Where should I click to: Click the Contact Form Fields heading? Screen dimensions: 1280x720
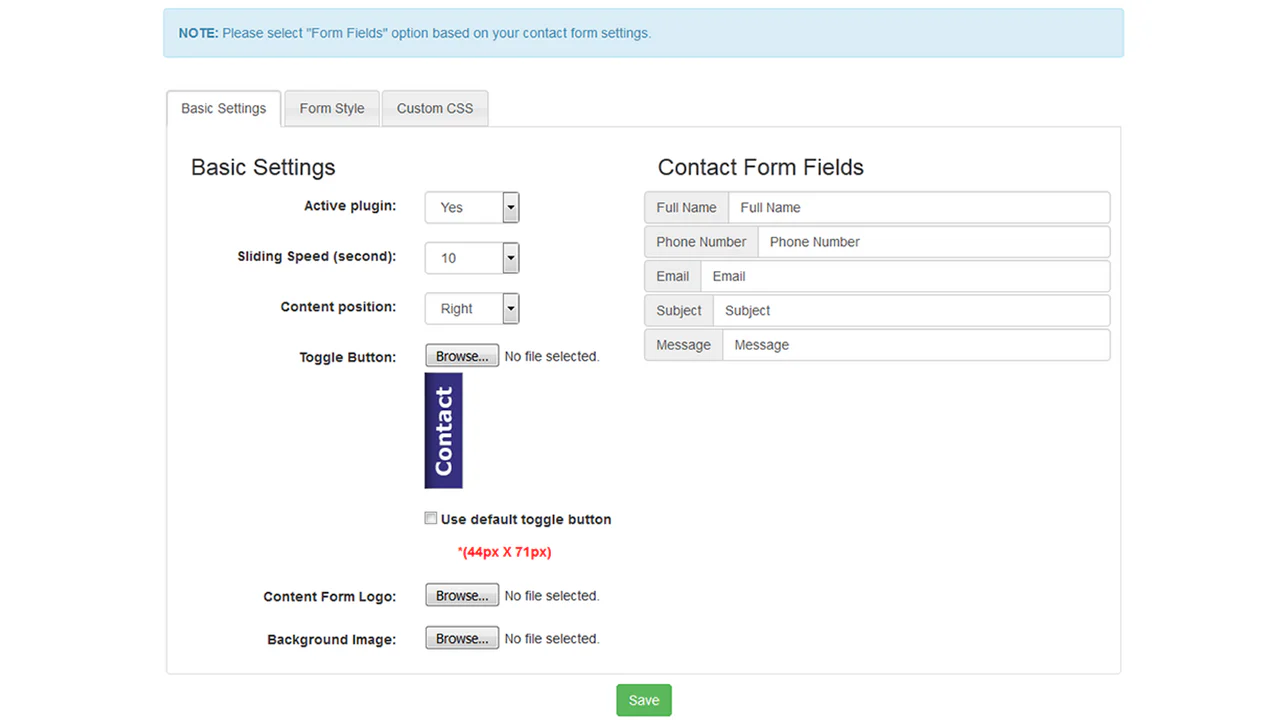click(761, 167)
